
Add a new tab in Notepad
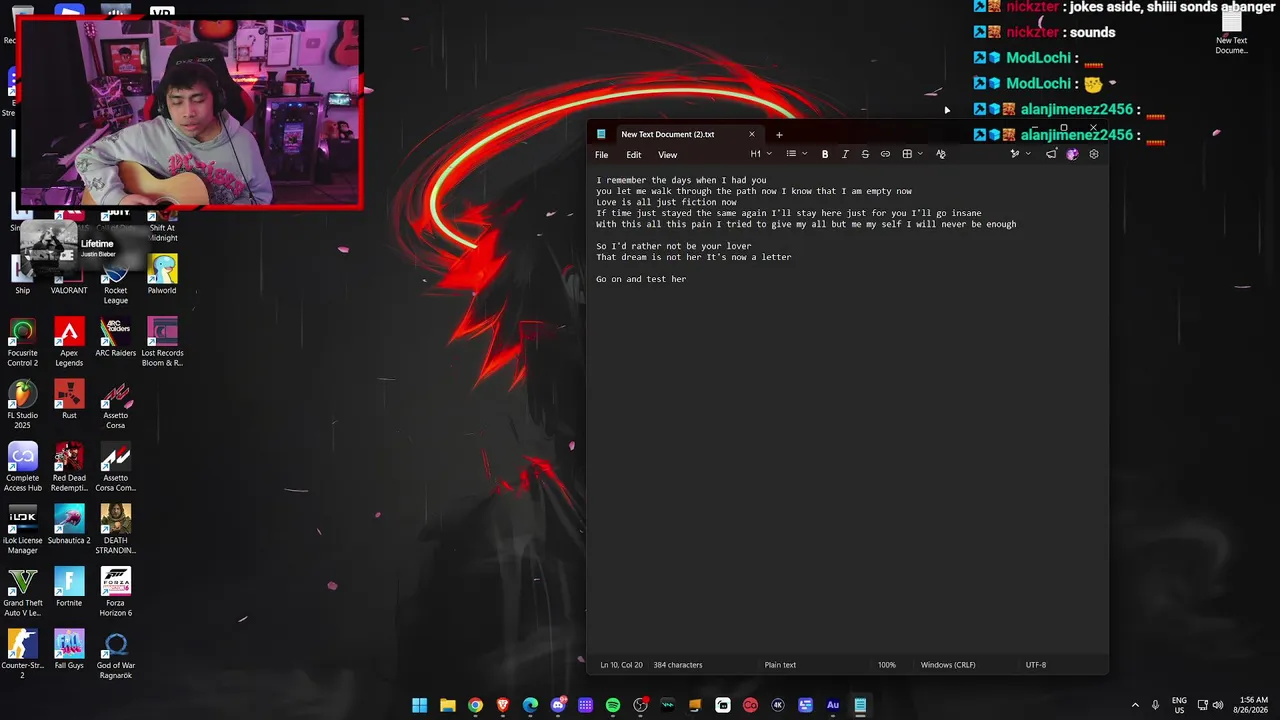click(x=779, y=134)
